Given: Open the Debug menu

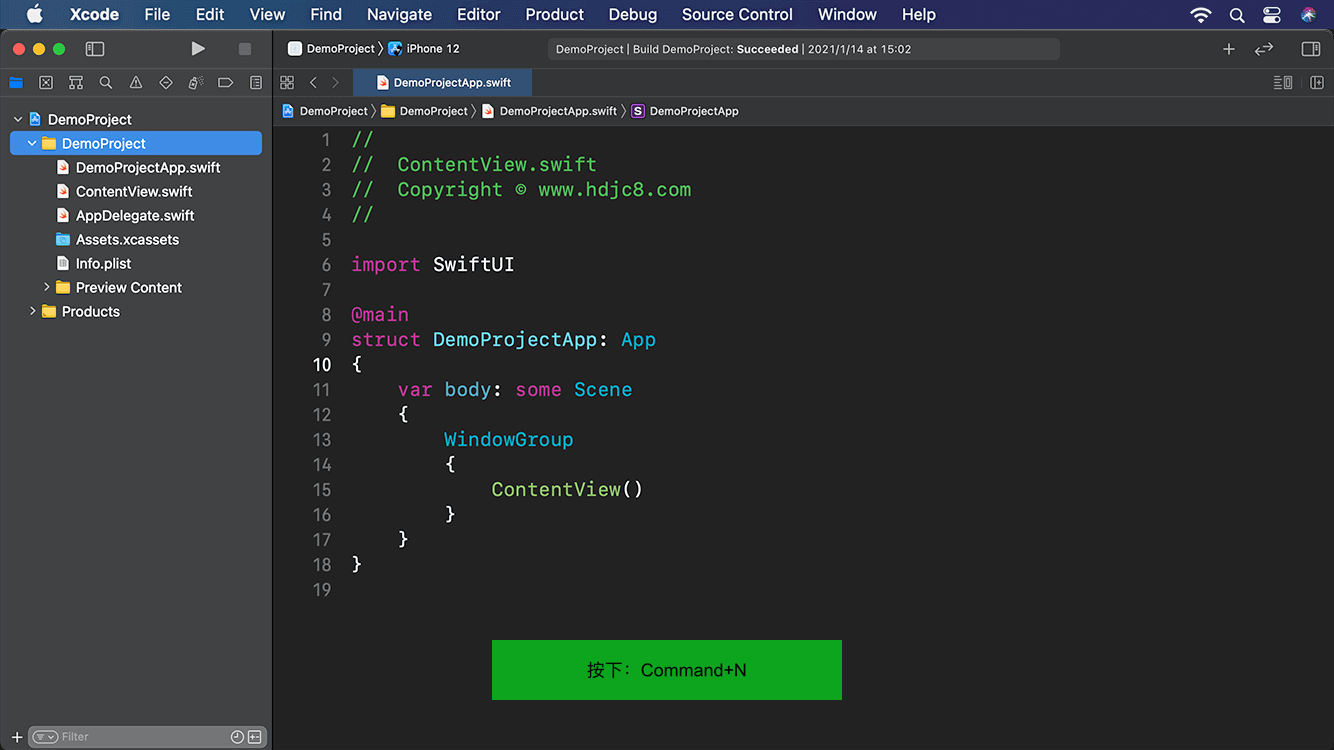Looking at the screenshot, I should tap(633, 14).
